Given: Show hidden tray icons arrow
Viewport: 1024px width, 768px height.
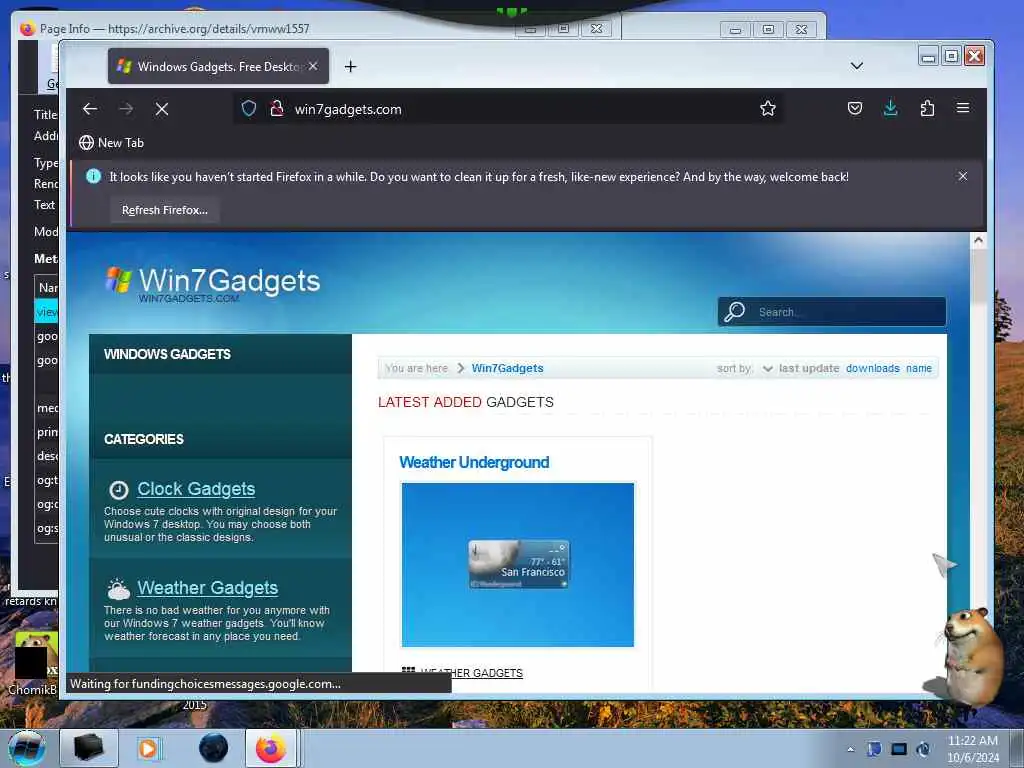Looking at the screenshot, I should pyautogui.click(x=850, y=749).
